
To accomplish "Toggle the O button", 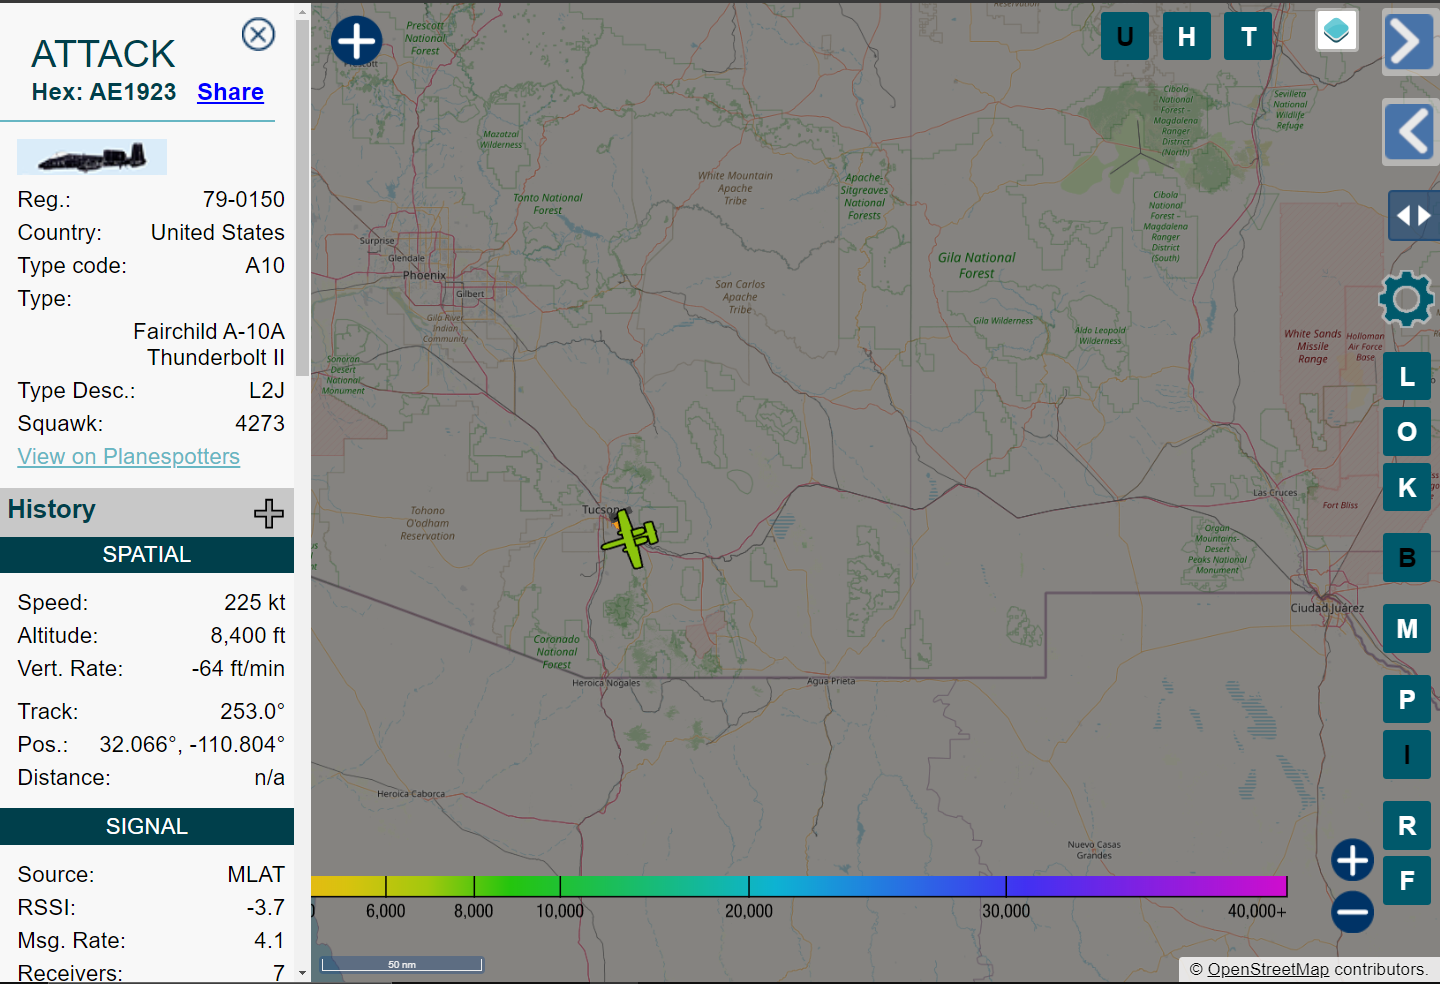I will 1407,432.
